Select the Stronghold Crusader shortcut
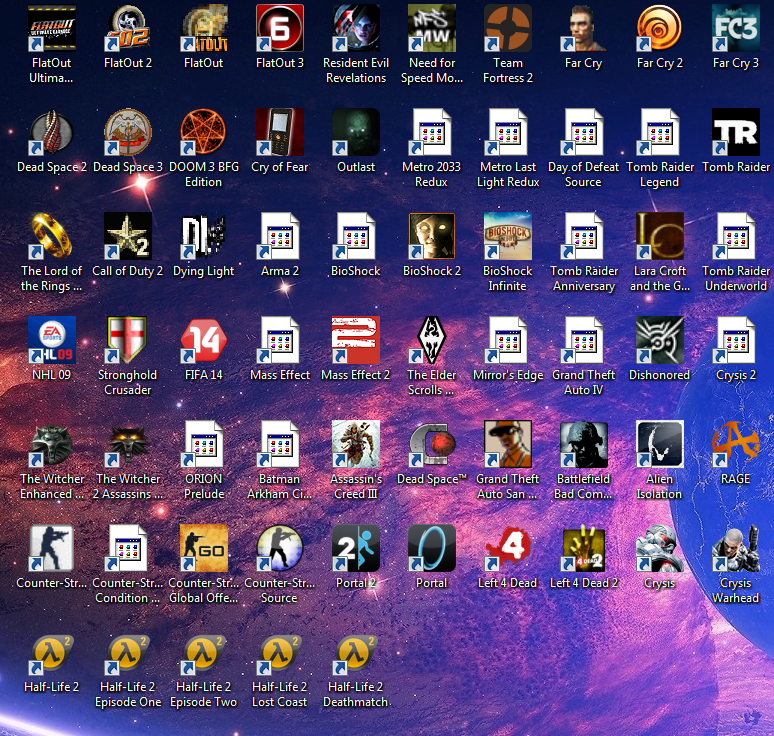This screenshot has width=774, height=736. 127,341
